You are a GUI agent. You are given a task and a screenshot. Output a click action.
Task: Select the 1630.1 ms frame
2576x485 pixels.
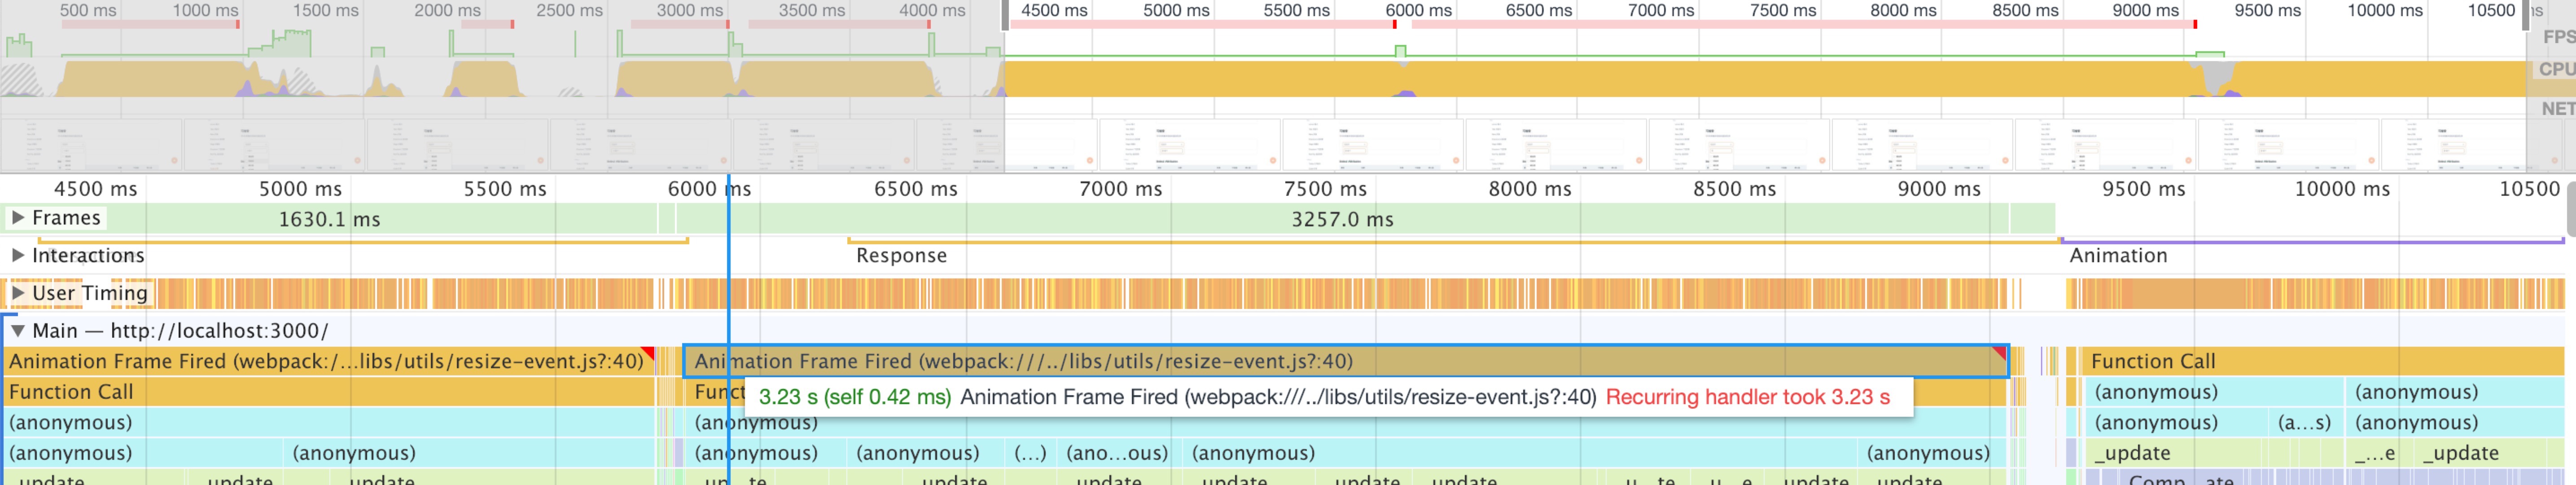point(330,219)
